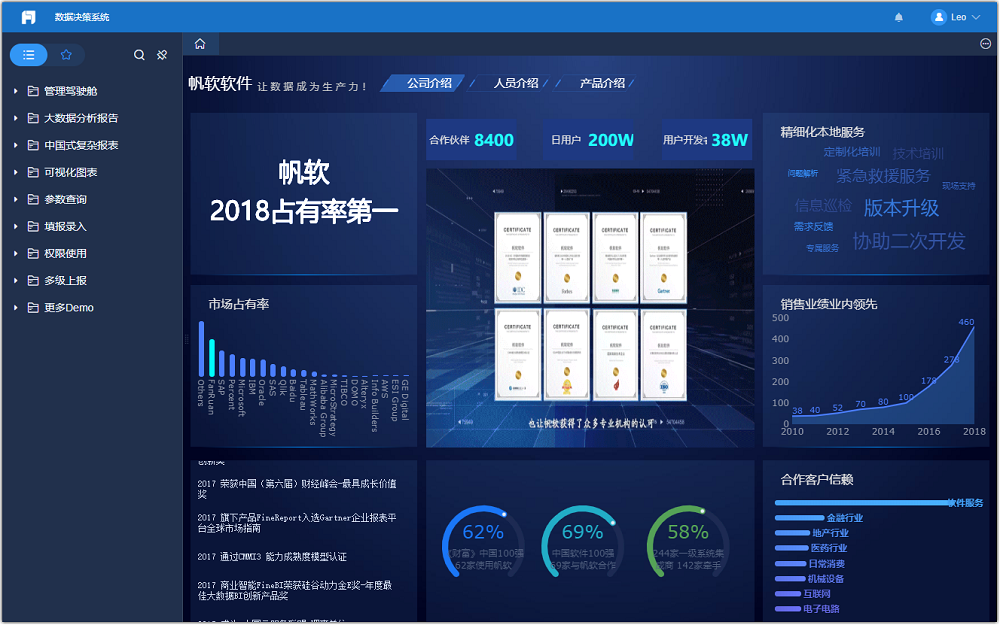Click the 2017 通过CMMI3 award entry
The width and height of the screenshot is (1000, 625).
tap(272, 557)
